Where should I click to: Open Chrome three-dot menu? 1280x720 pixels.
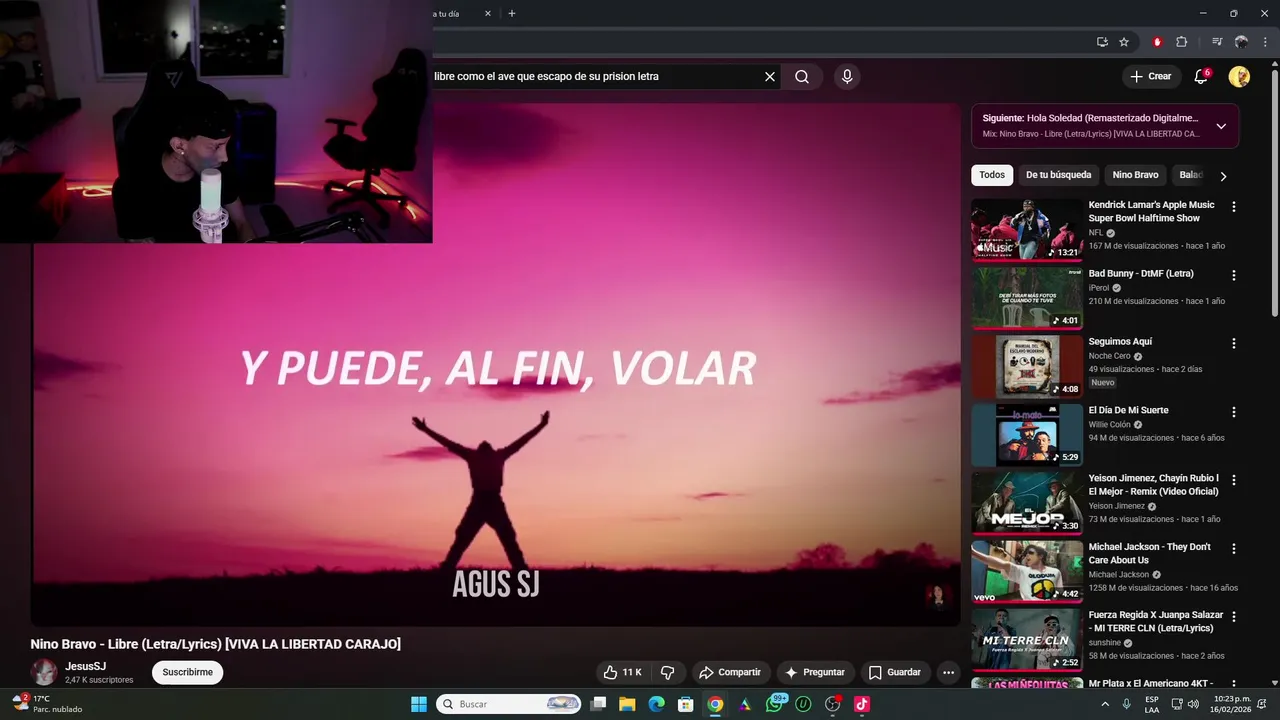[1265, 42]
